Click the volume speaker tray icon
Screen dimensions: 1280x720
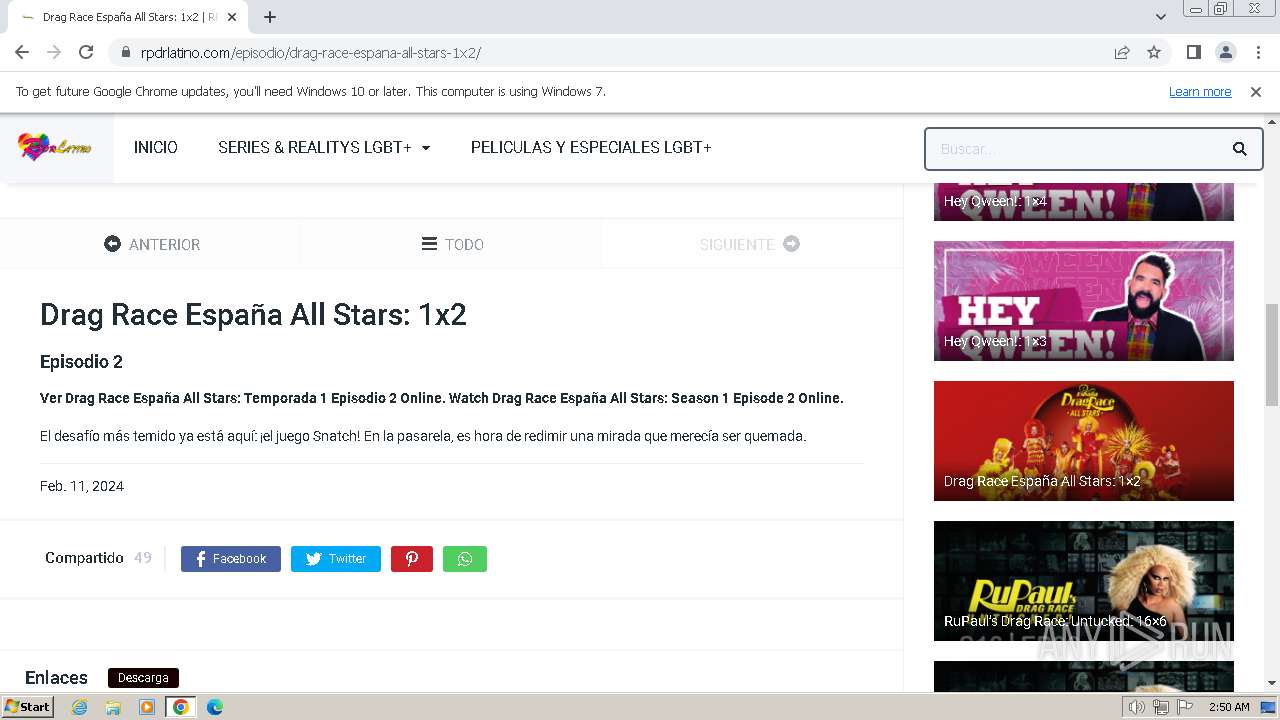point(1137,707)
